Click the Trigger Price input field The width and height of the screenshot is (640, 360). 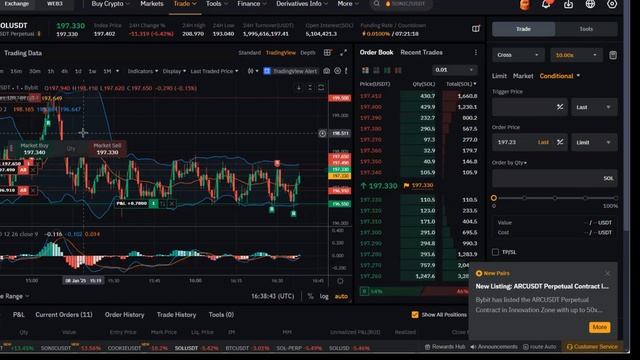coord(529,107)
